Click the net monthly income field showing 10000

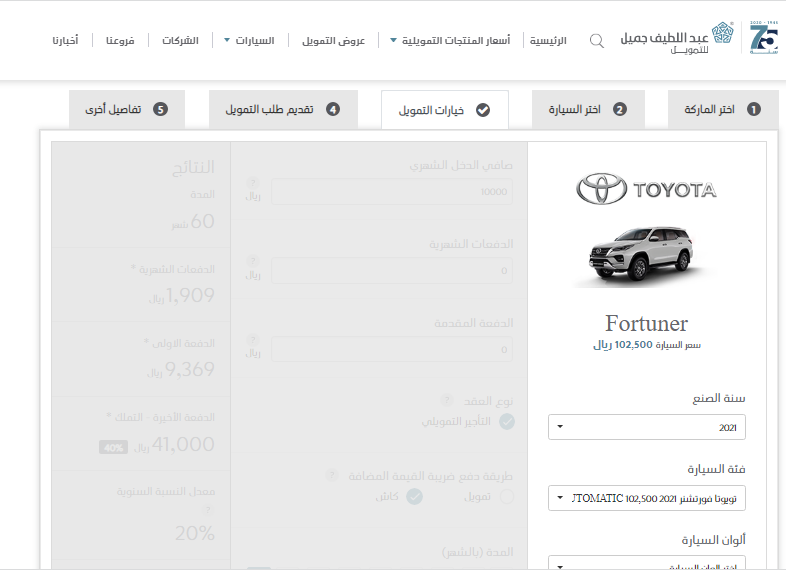[392, 191]
